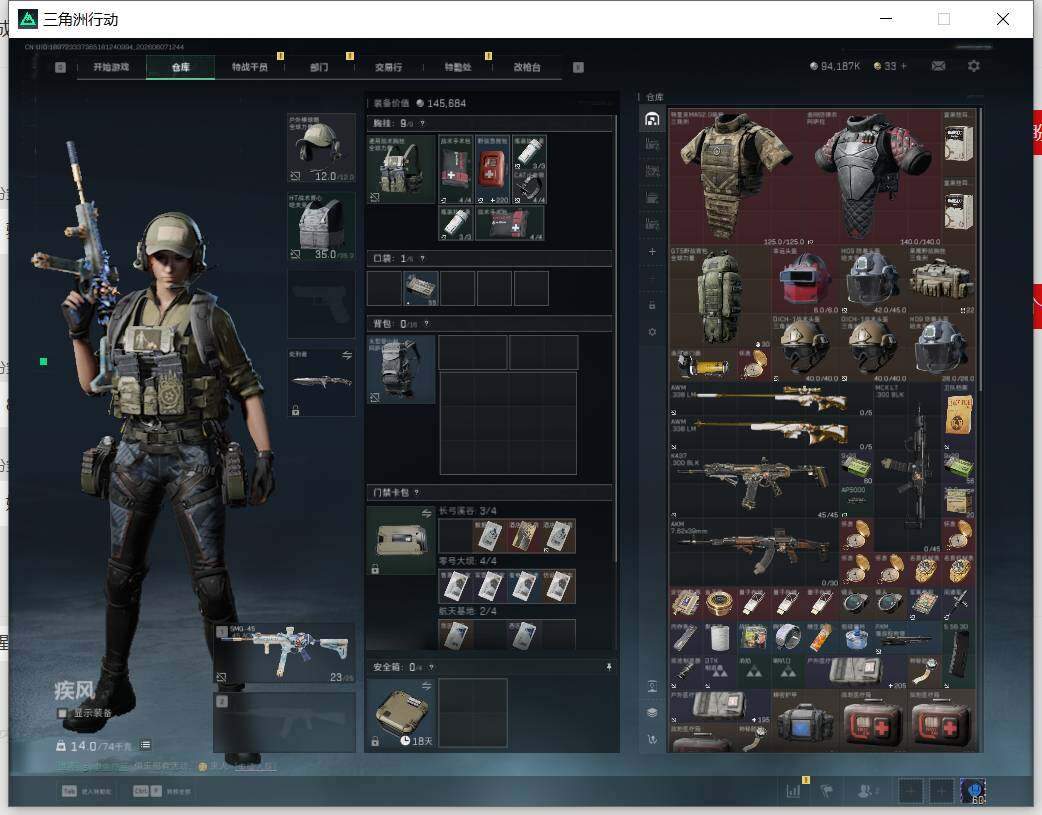The width and height of the screenshot is (1042, 815).
Task: Switch to the 开始游戏 tab
Action: [x=111, y=67]
